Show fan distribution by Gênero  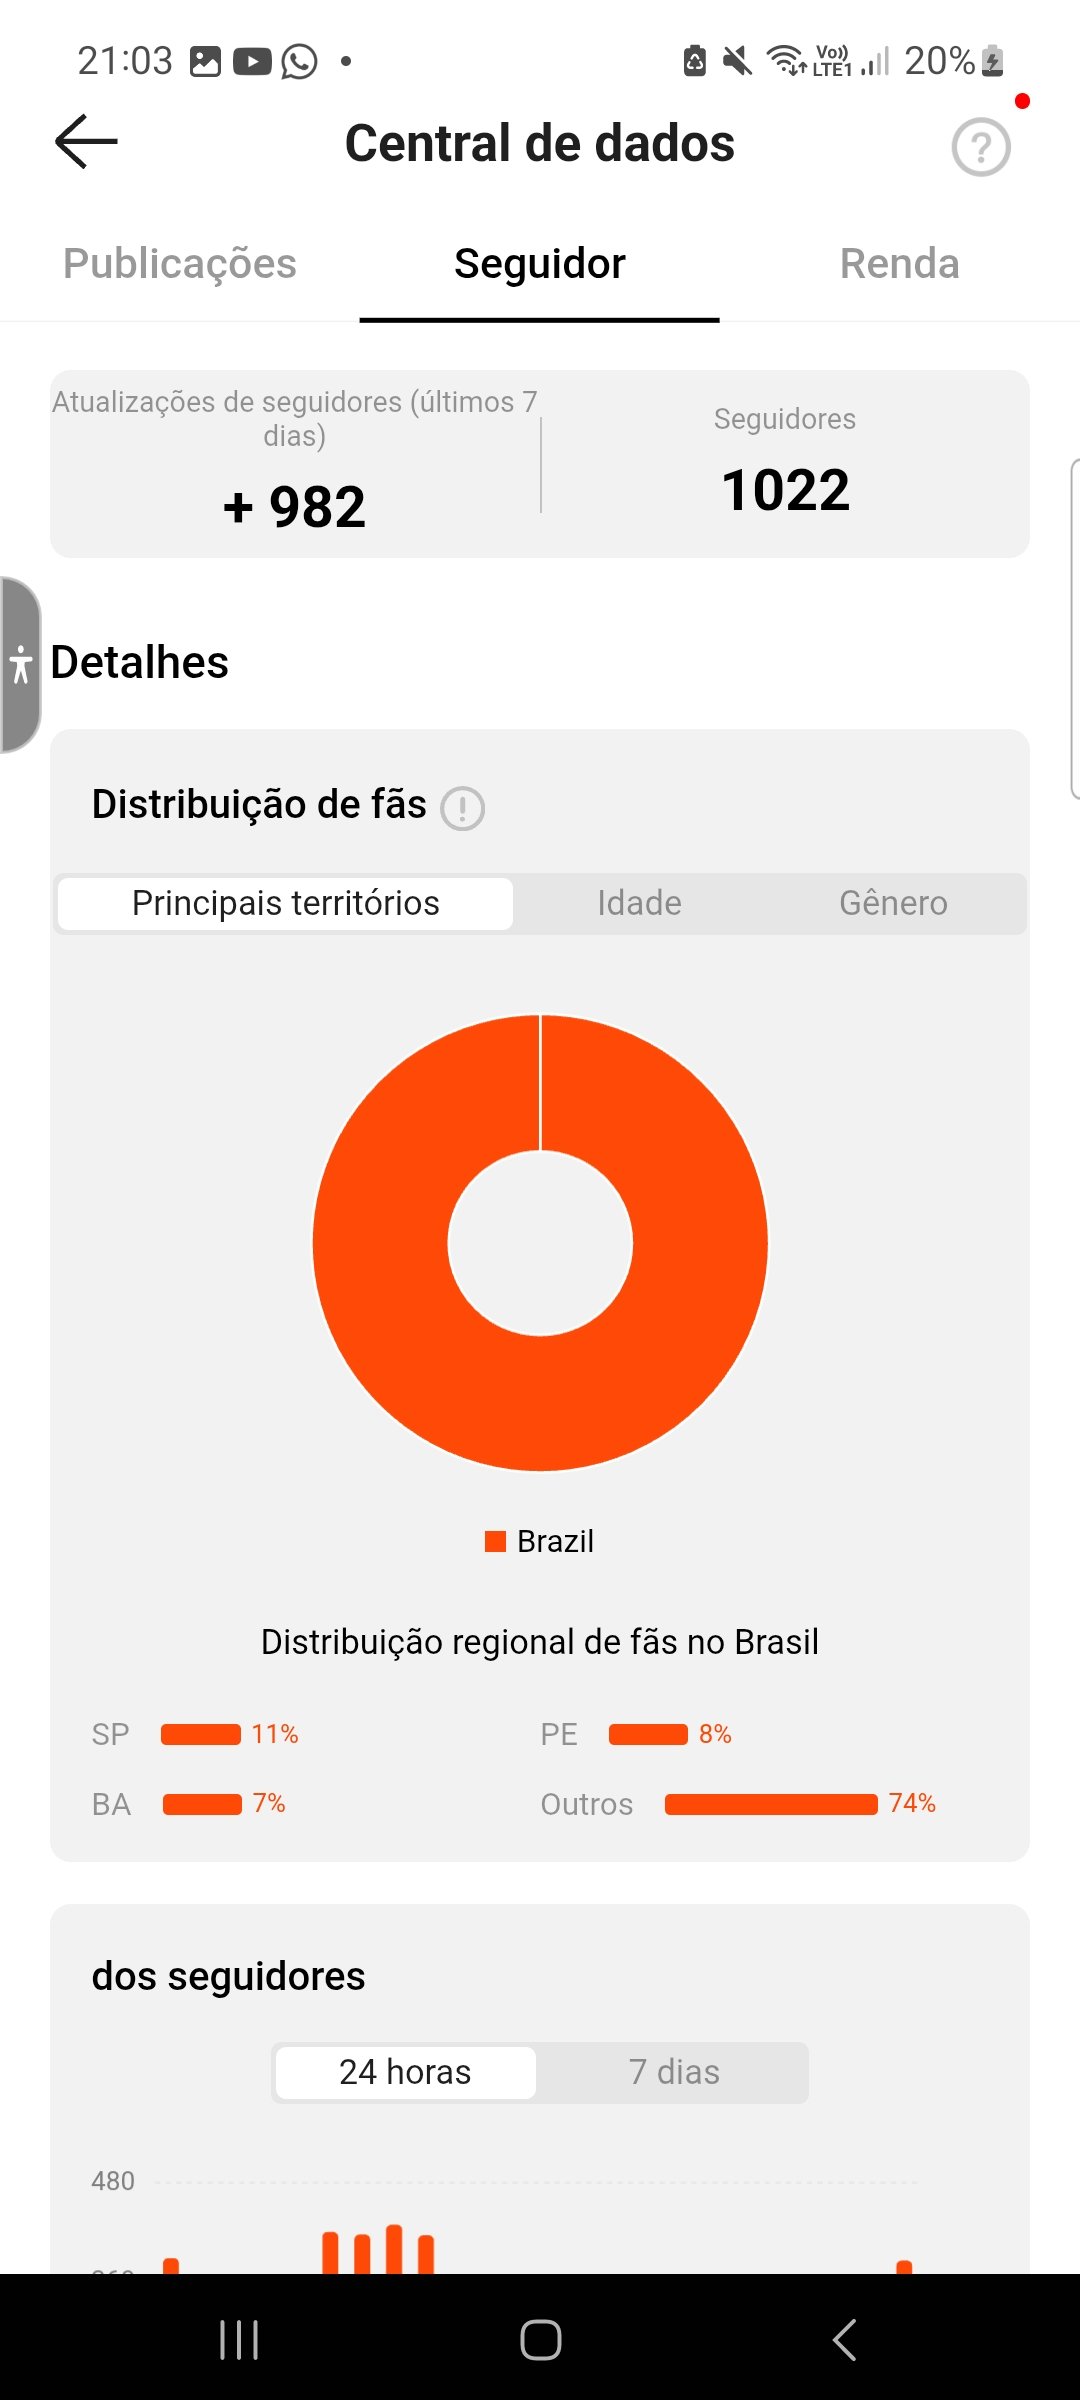point(893,903)
